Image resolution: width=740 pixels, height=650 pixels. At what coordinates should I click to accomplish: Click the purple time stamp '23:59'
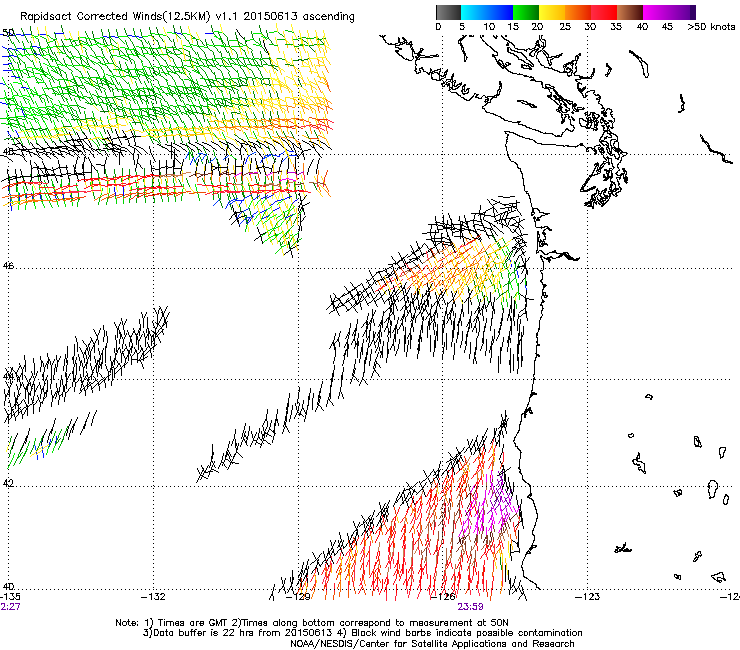point(470,607)
